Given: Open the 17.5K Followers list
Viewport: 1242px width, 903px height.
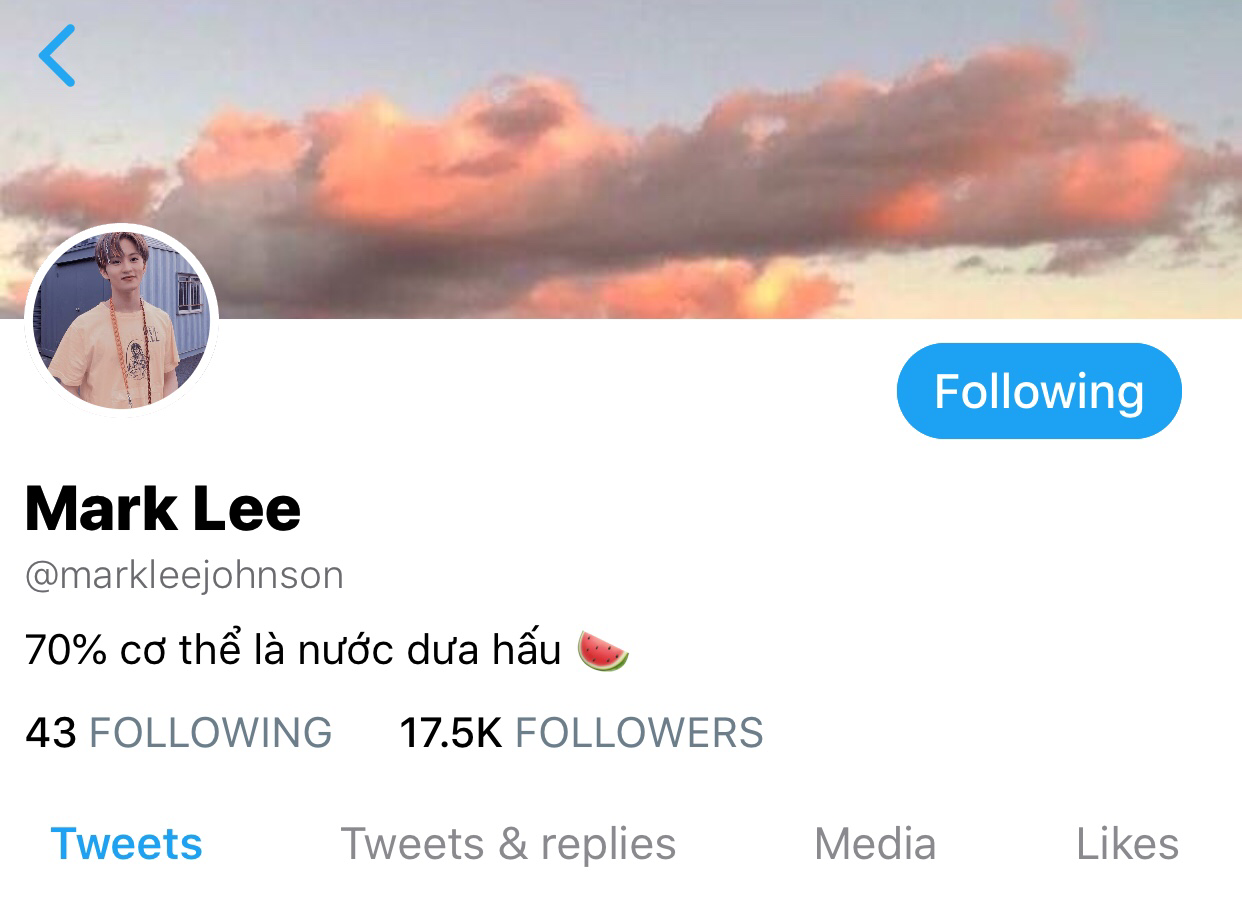Looking at the screenshot, I should 581,733.
